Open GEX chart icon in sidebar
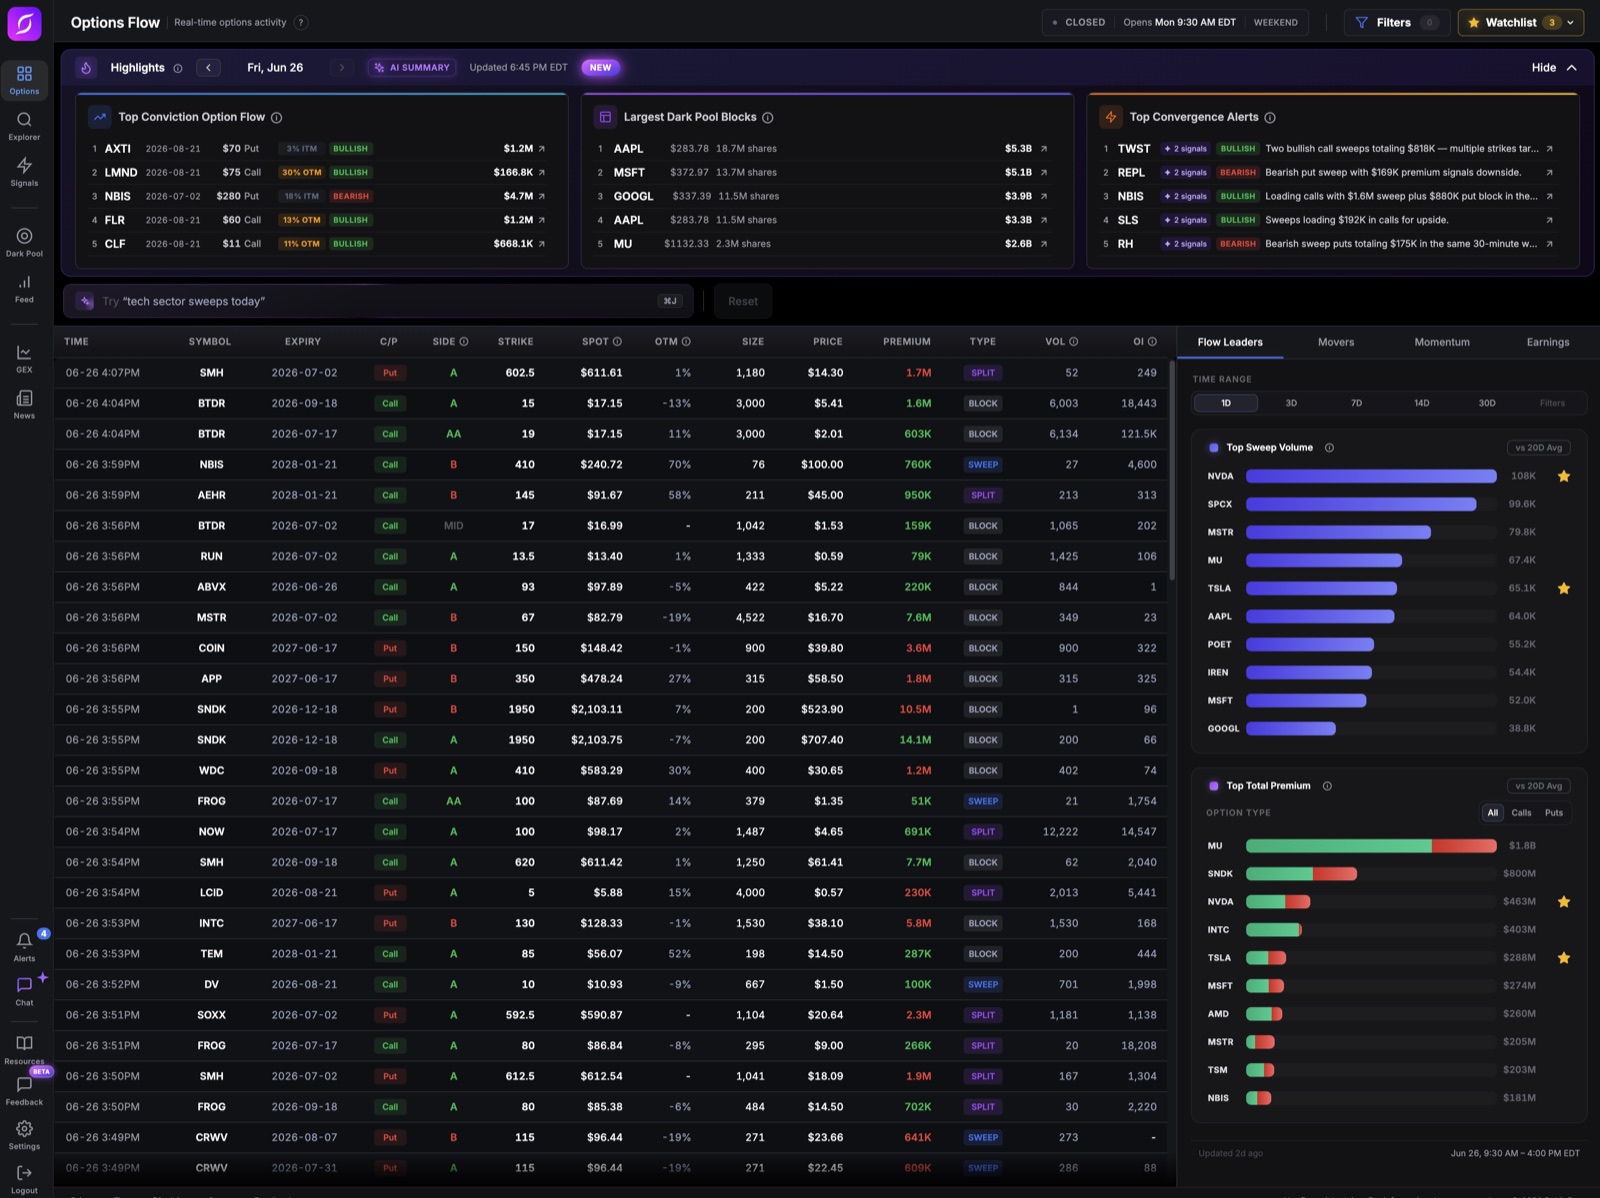 point(24,358)
